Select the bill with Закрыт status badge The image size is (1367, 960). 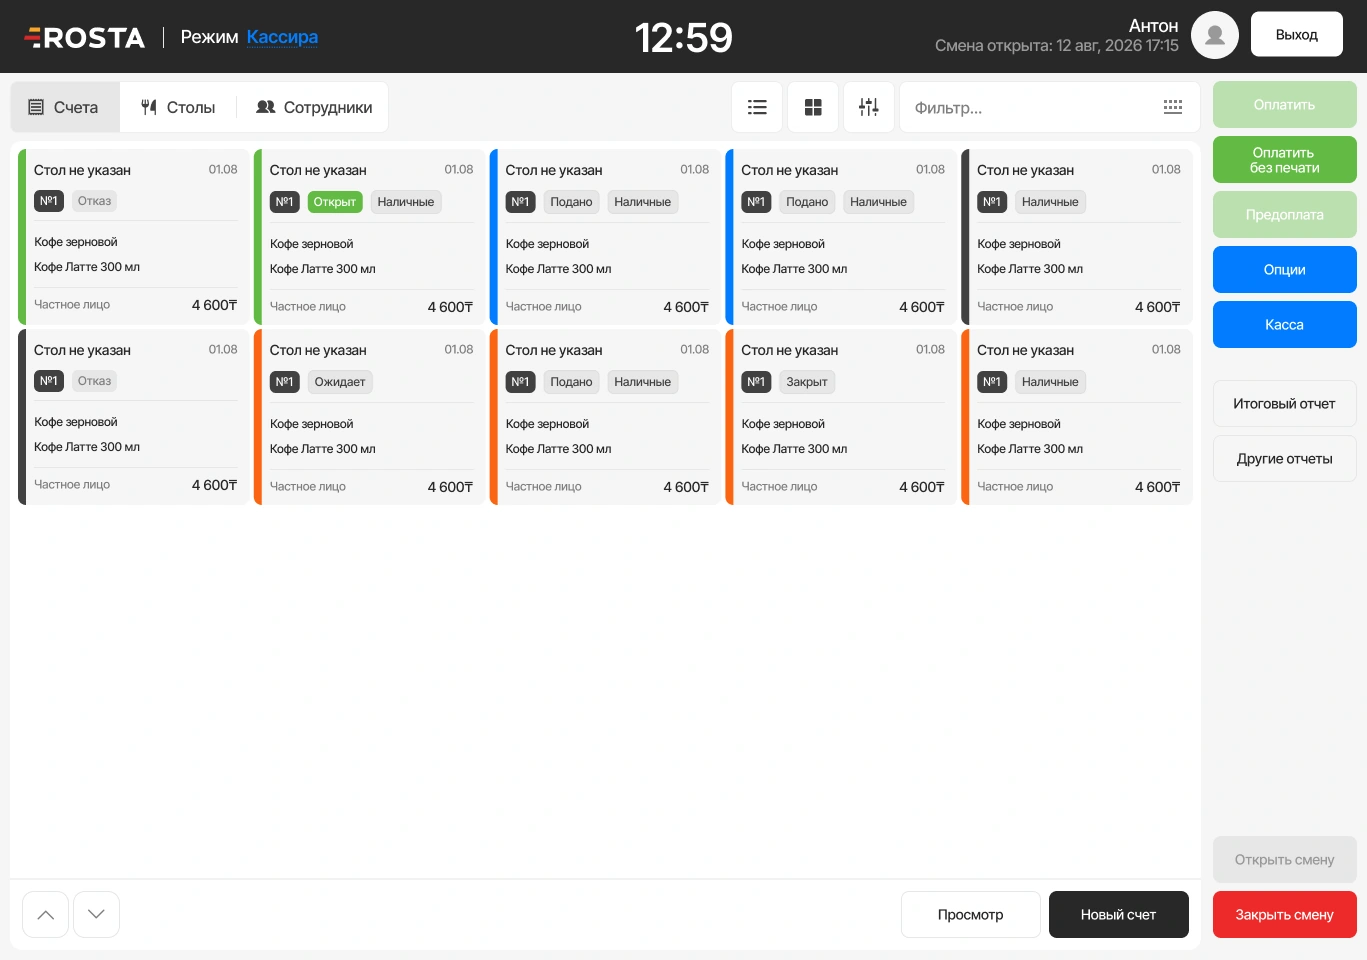[842, 417]
